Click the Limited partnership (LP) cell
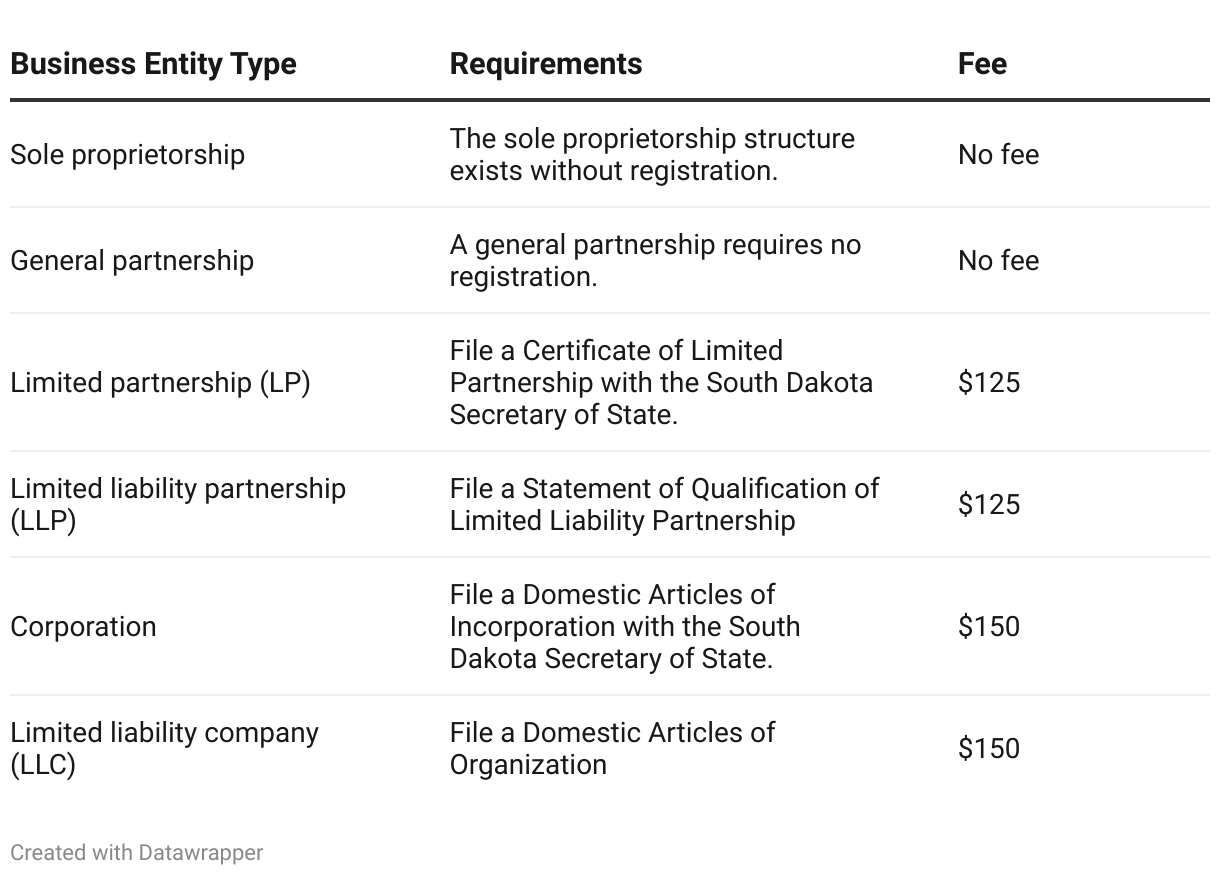 pos(160,383)
